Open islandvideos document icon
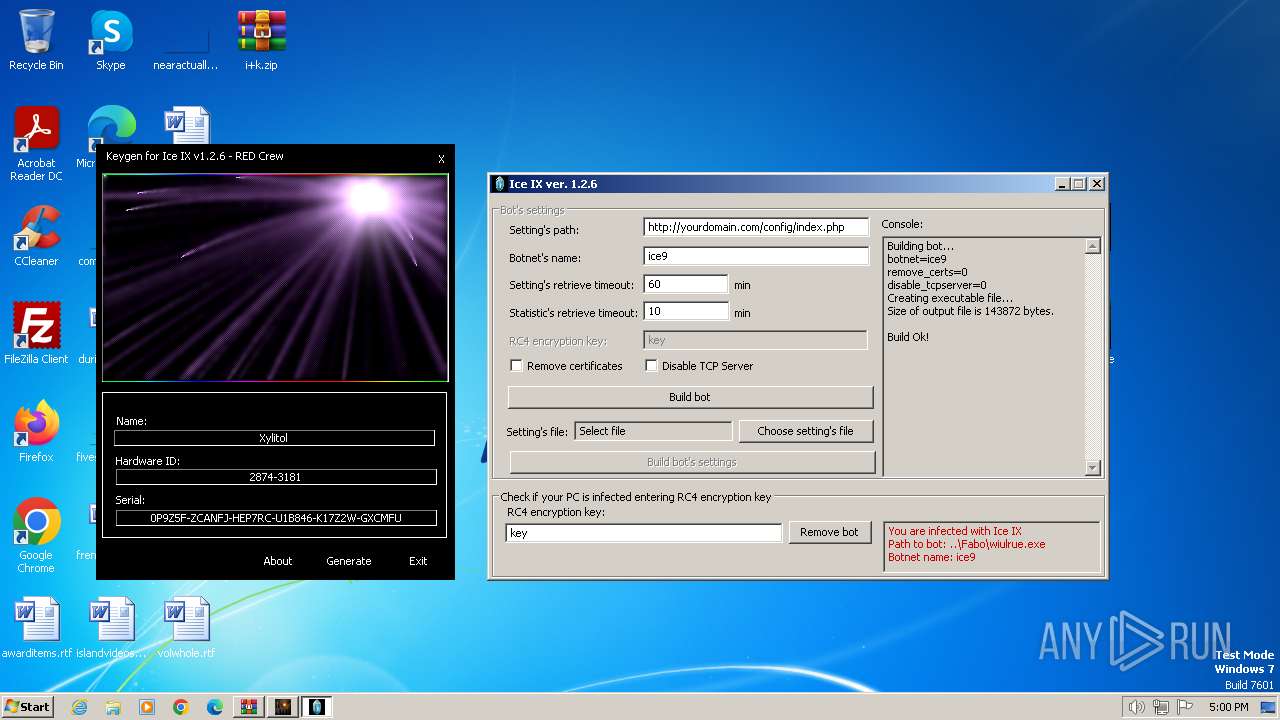This screenshot has height=720, width=1280. click(110, 628)
